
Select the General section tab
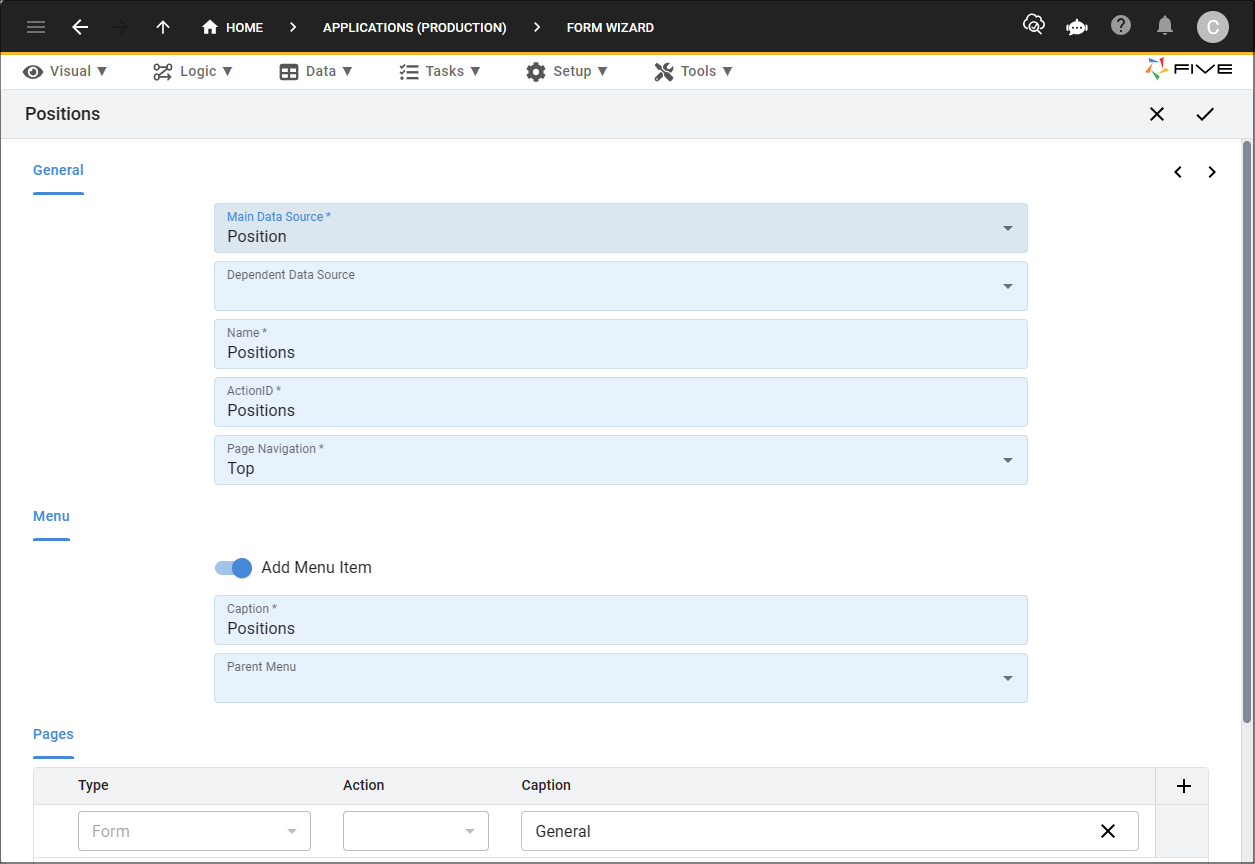[x=58, y=171]
